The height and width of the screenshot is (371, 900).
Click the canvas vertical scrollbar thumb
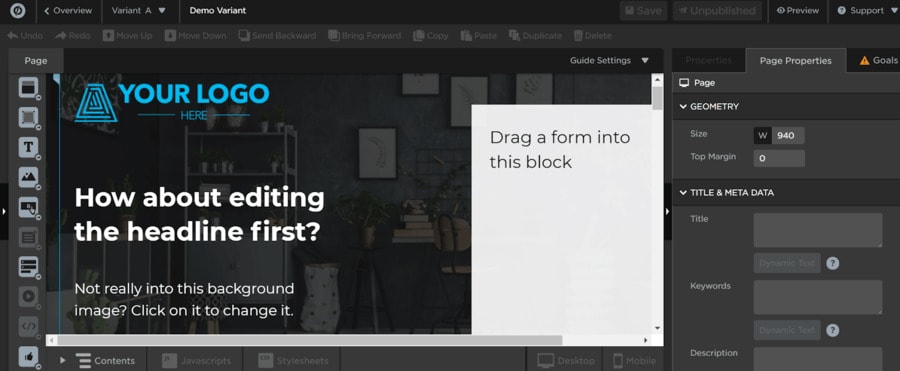(x=657, y=98)
